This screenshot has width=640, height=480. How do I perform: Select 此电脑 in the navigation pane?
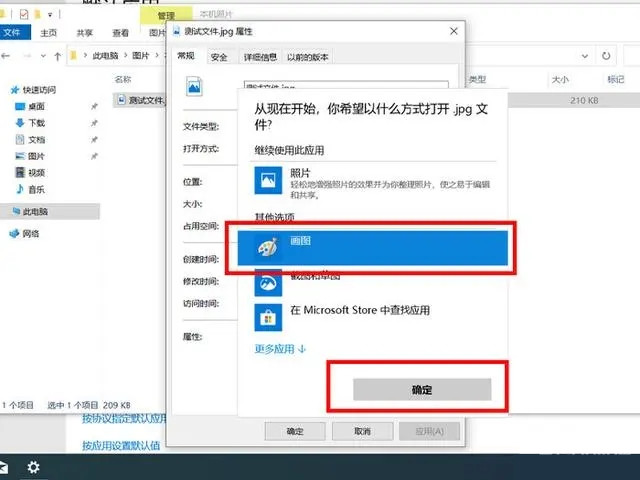(x=50, y=211)
